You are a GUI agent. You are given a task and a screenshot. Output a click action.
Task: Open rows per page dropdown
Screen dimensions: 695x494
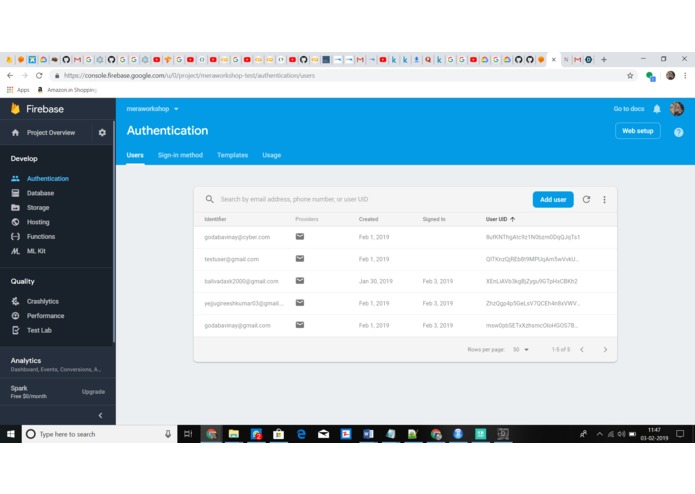521,350
